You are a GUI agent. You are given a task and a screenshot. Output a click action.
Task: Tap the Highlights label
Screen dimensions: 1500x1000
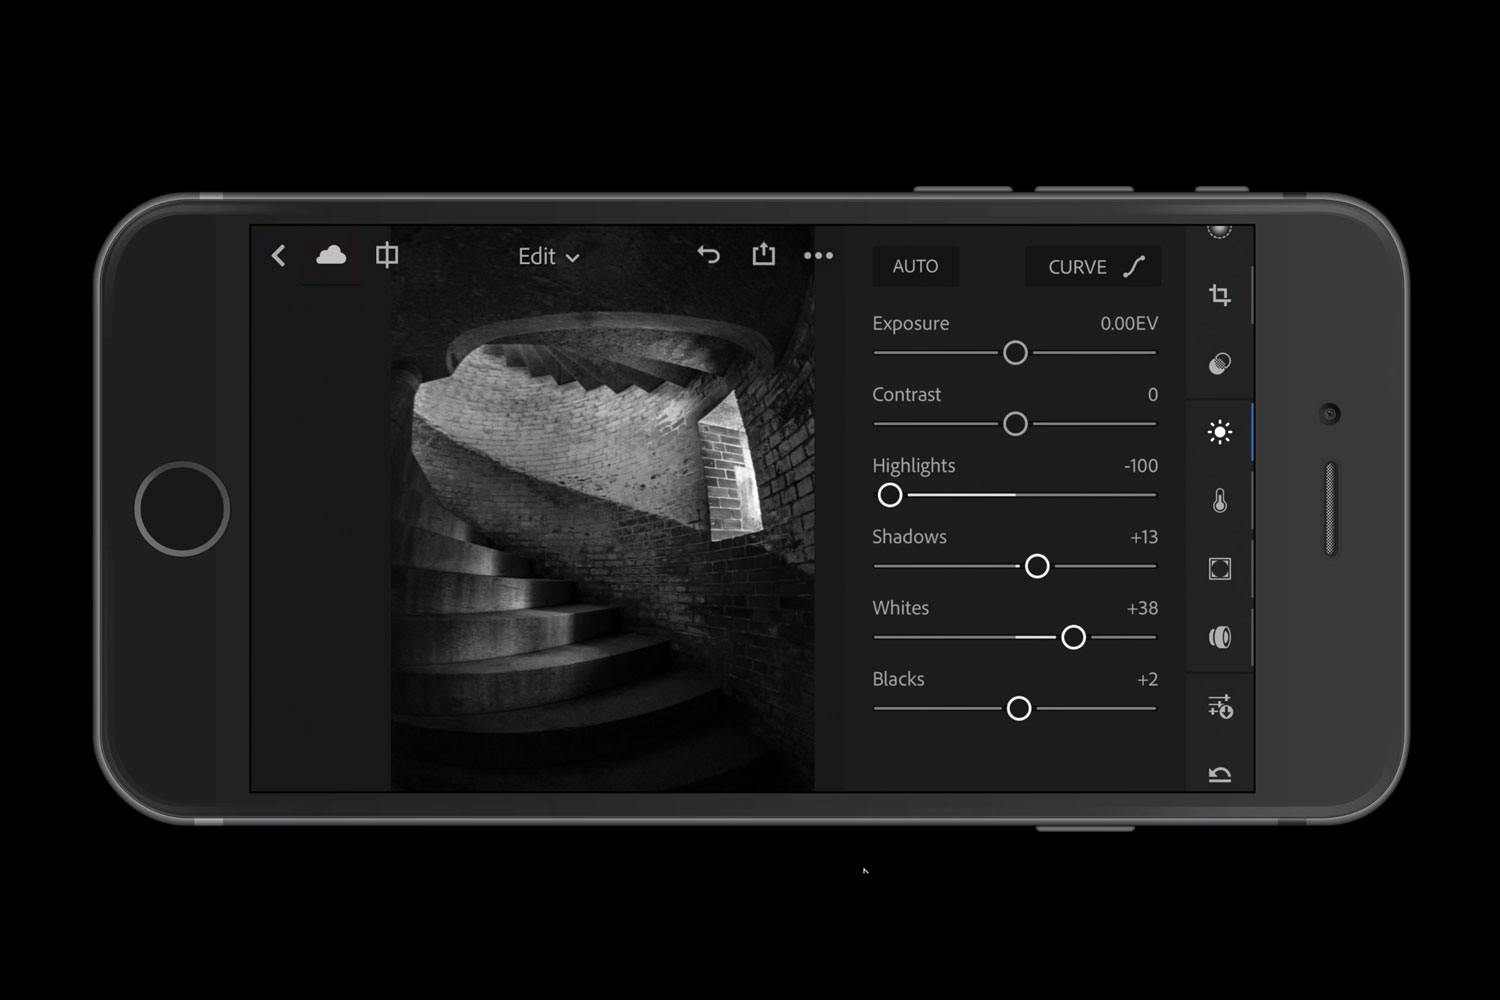point(913,465)
